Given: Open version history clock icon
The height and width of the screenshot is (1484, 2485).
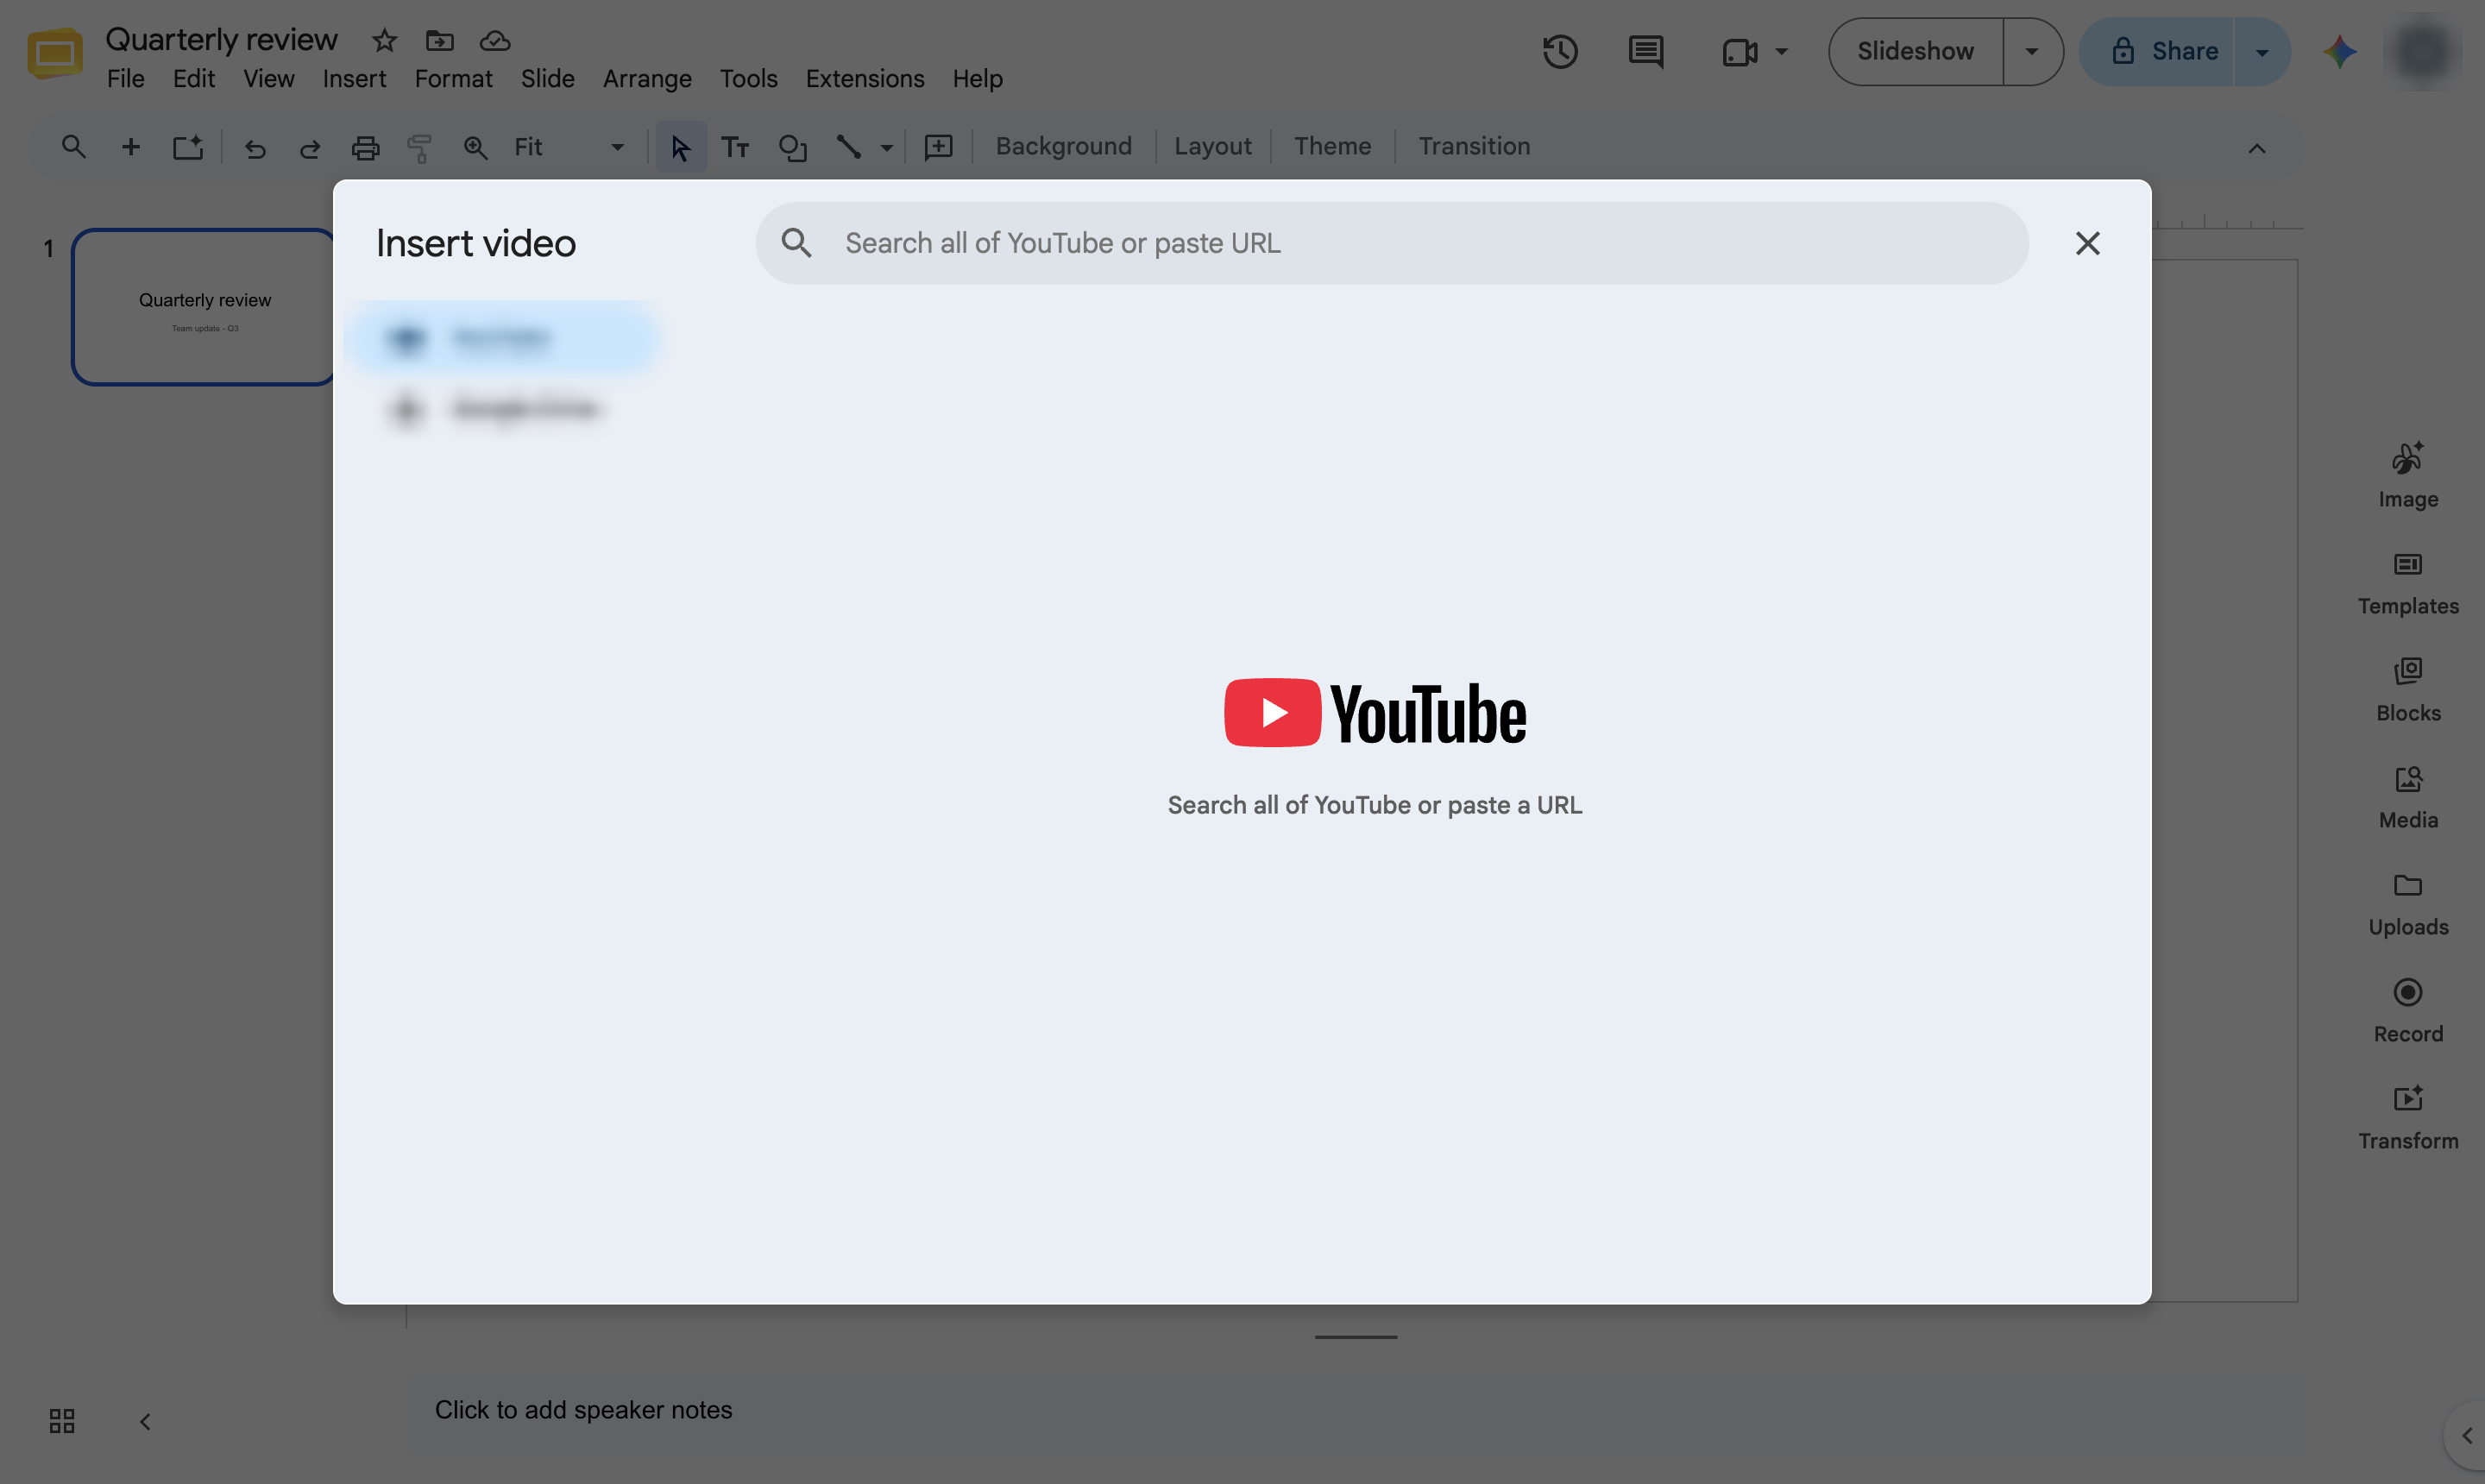Looking at the screenshot, I should point(1560,51).
